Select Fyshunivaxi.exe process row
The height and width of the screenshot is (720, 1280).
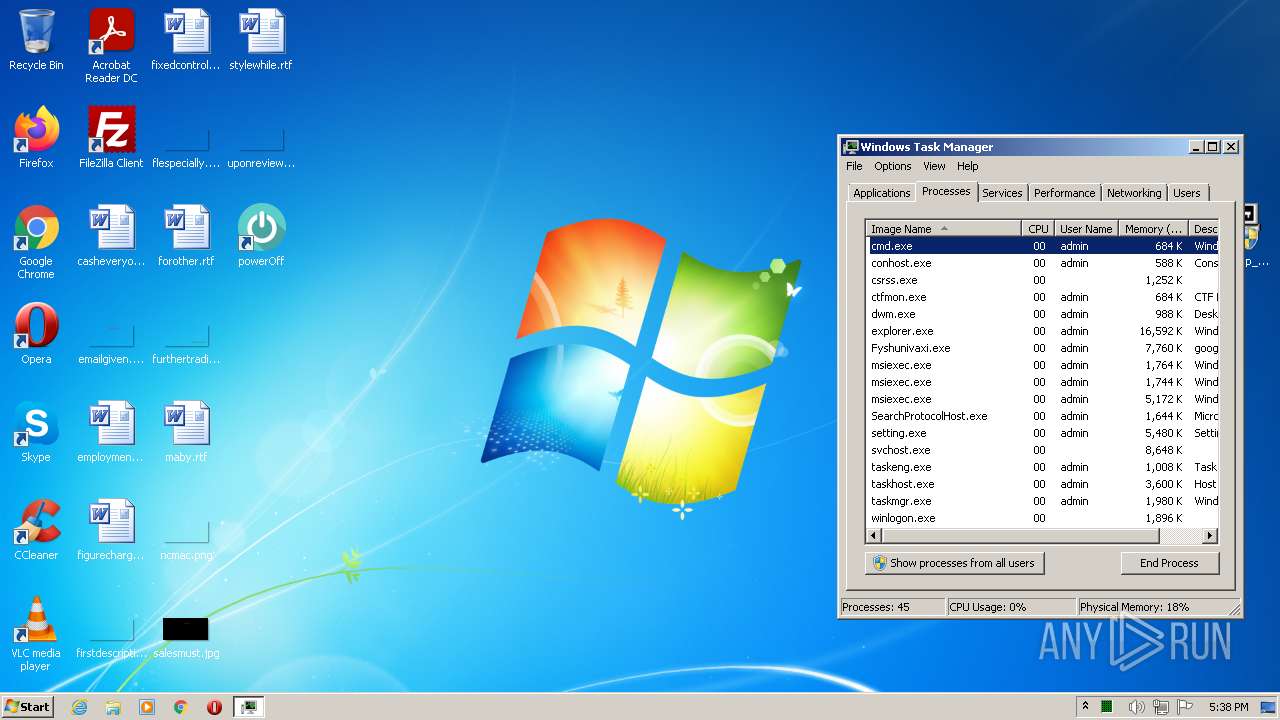pyautogui.click(x=1042, y=348)
